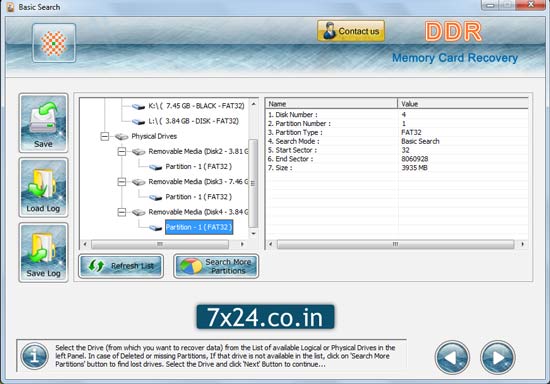Click the Save Log folder icon
This screenshot has width=550, height=384.
[x=43, y=252]
